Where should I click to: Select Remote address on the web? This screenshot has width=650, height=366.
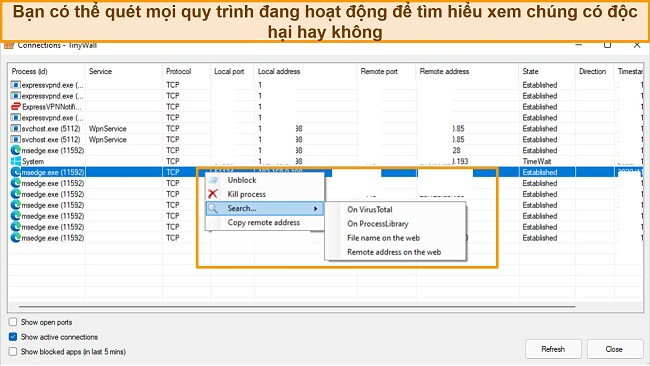point(395,252)
